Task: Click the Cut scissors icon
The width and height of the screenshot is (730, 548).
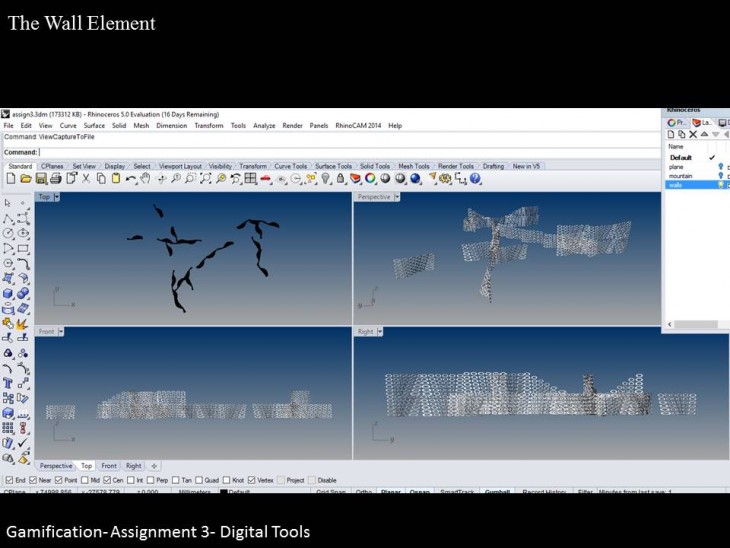Action: click(86, 179)
